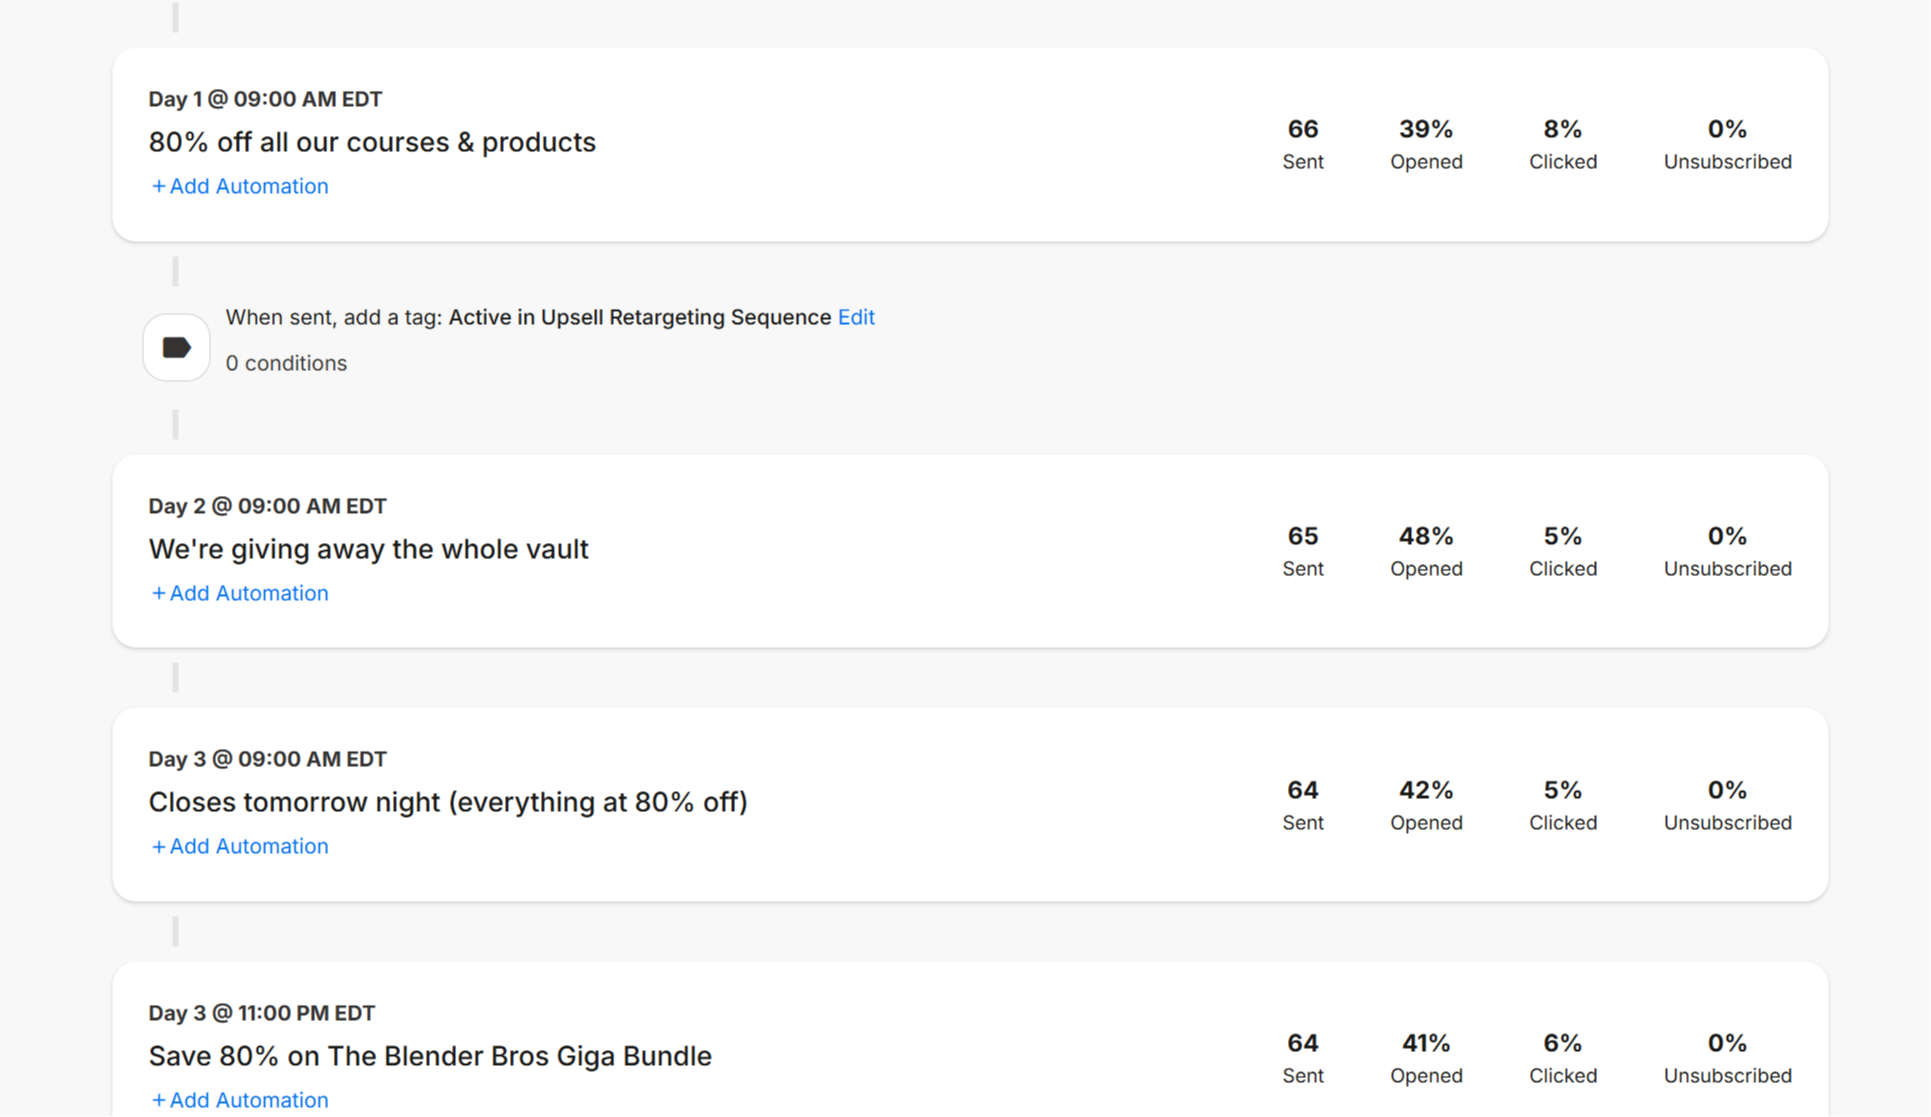Screen dimensions: 1931x1117
Task: Click the tag icon for the automation rule
Action: pyautogui.click(x=176, y=347)
